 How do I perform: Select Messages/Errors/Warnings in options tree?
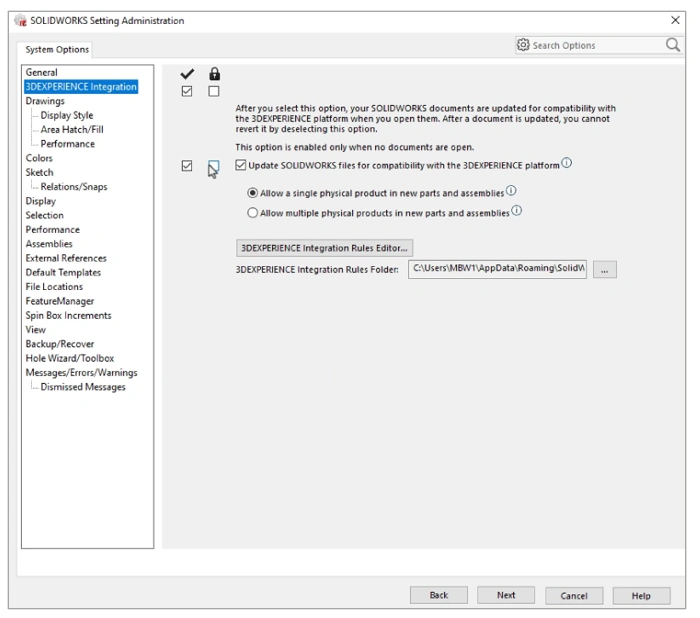pos(81,372)
